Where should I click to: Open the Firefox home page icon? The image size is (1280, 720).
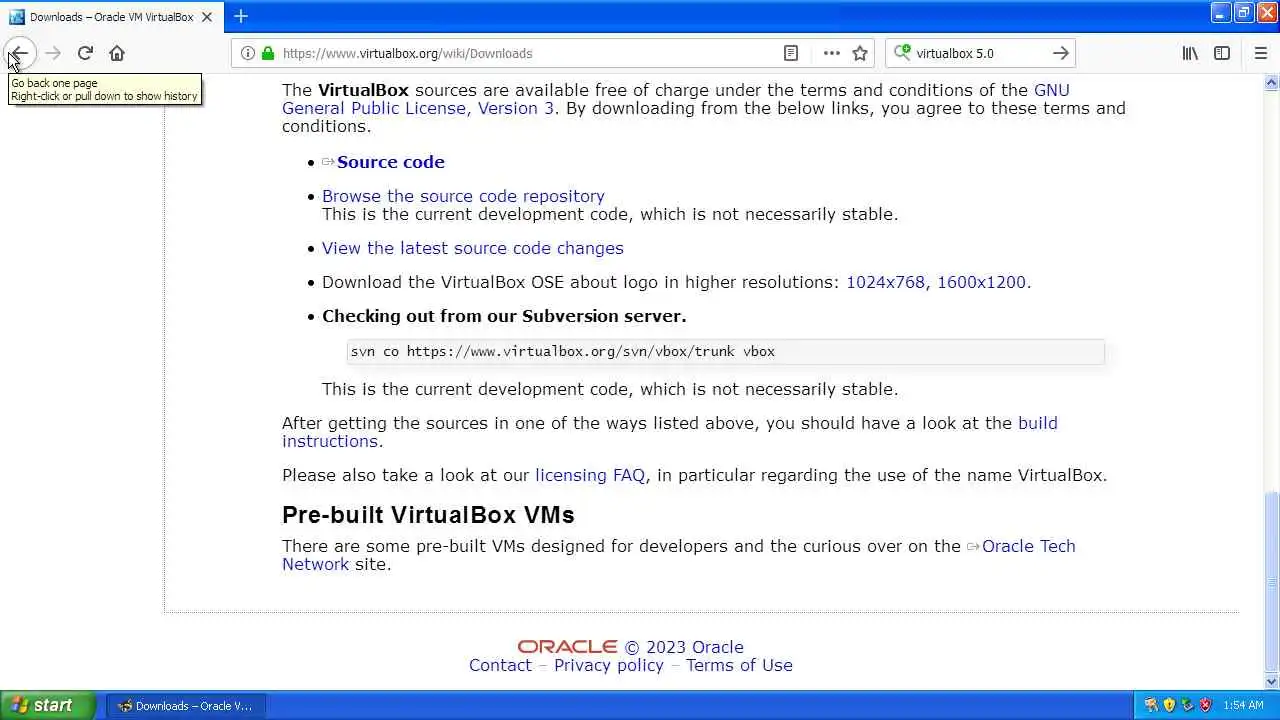117,53
